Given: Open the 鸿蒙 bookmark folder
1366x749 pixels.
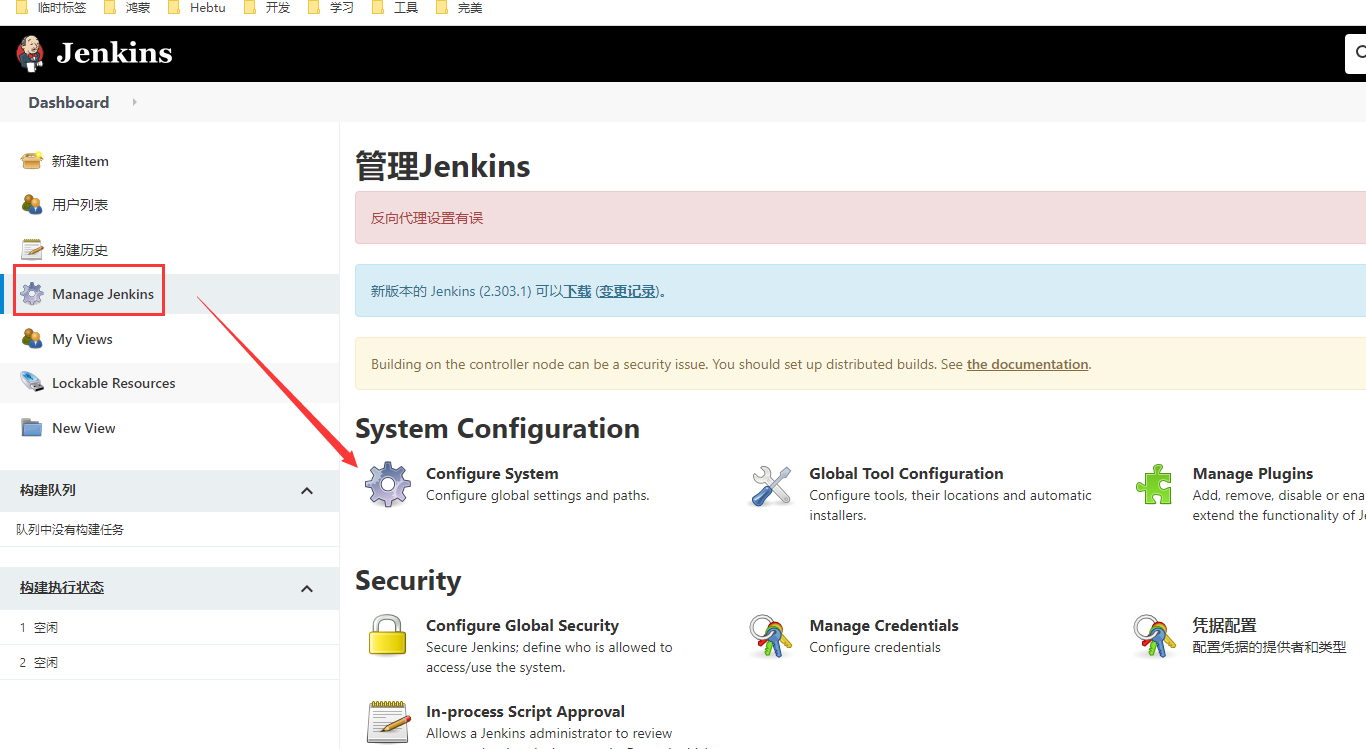Looking at the screenshot, I should pyautogui.click(x=128, y=7).
